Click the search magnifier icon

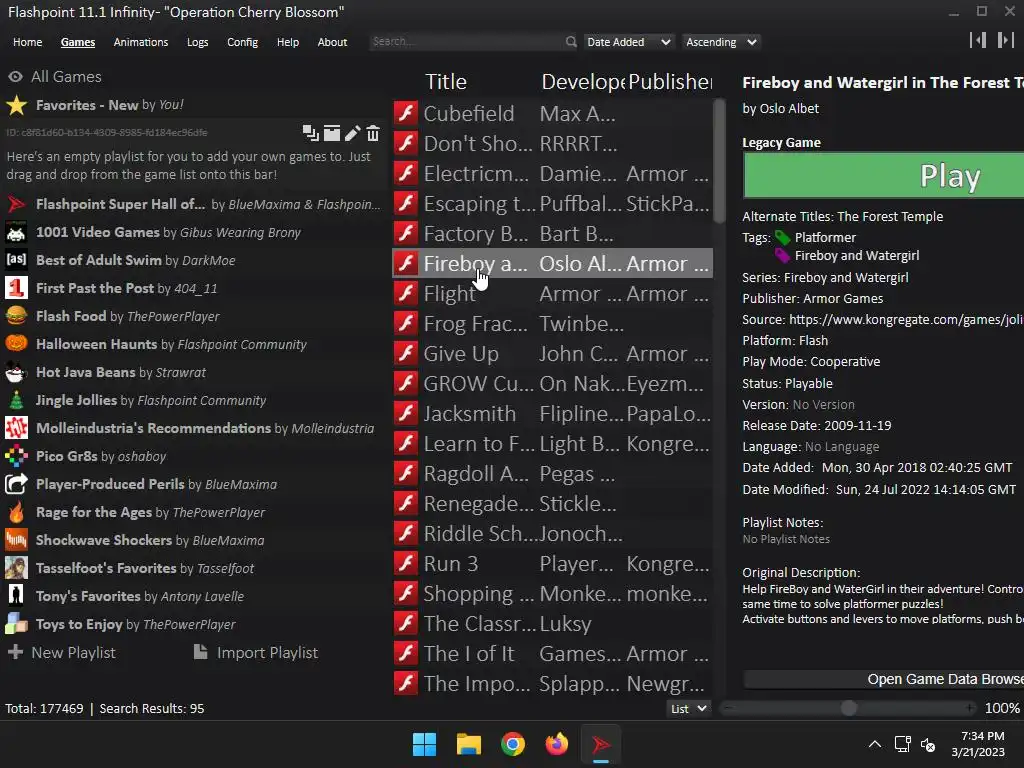coord(571,42)
